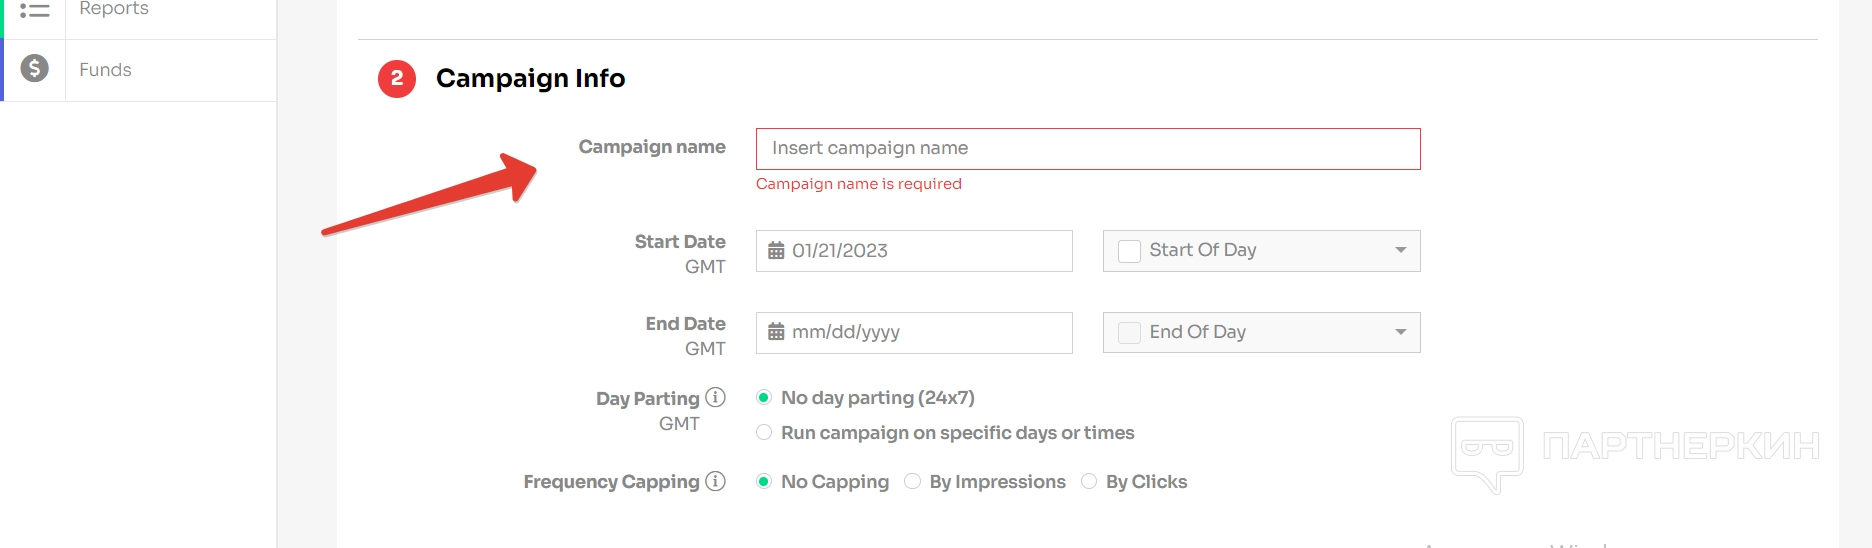Open the Reports menu item
This screenshot has height=548, width=1872.
pos(114,9)
